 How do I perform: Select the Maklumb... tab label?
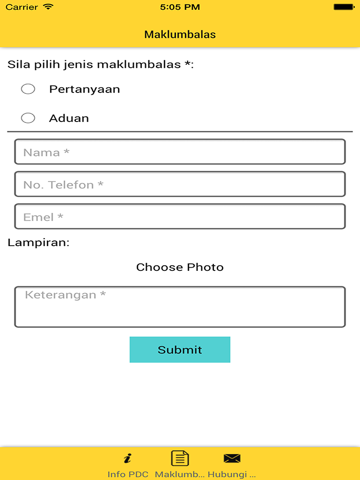(x=180, y=474)
